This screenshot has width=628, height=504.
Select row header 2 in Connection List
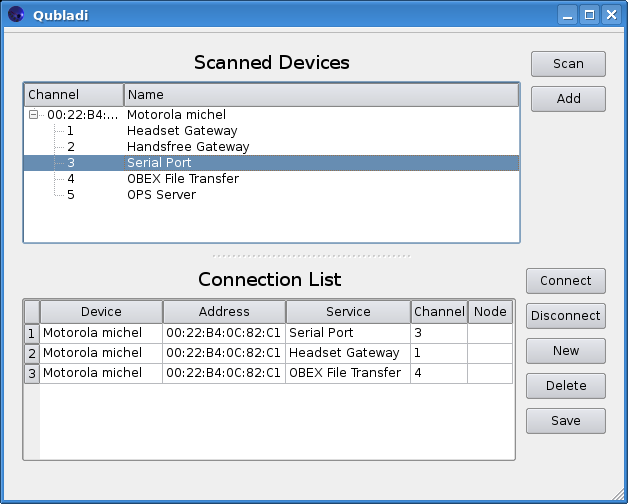[32, 353]
